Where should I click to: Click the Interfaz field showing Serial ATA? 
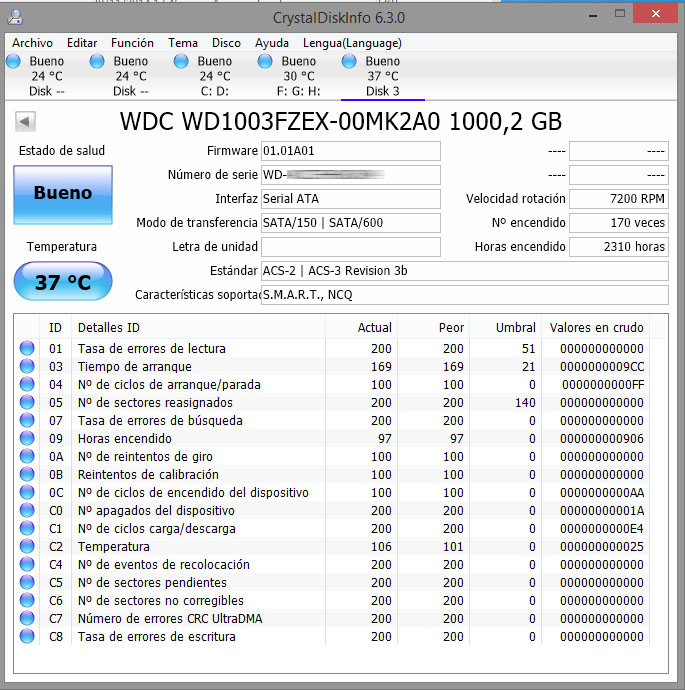[x=351, y=198]
